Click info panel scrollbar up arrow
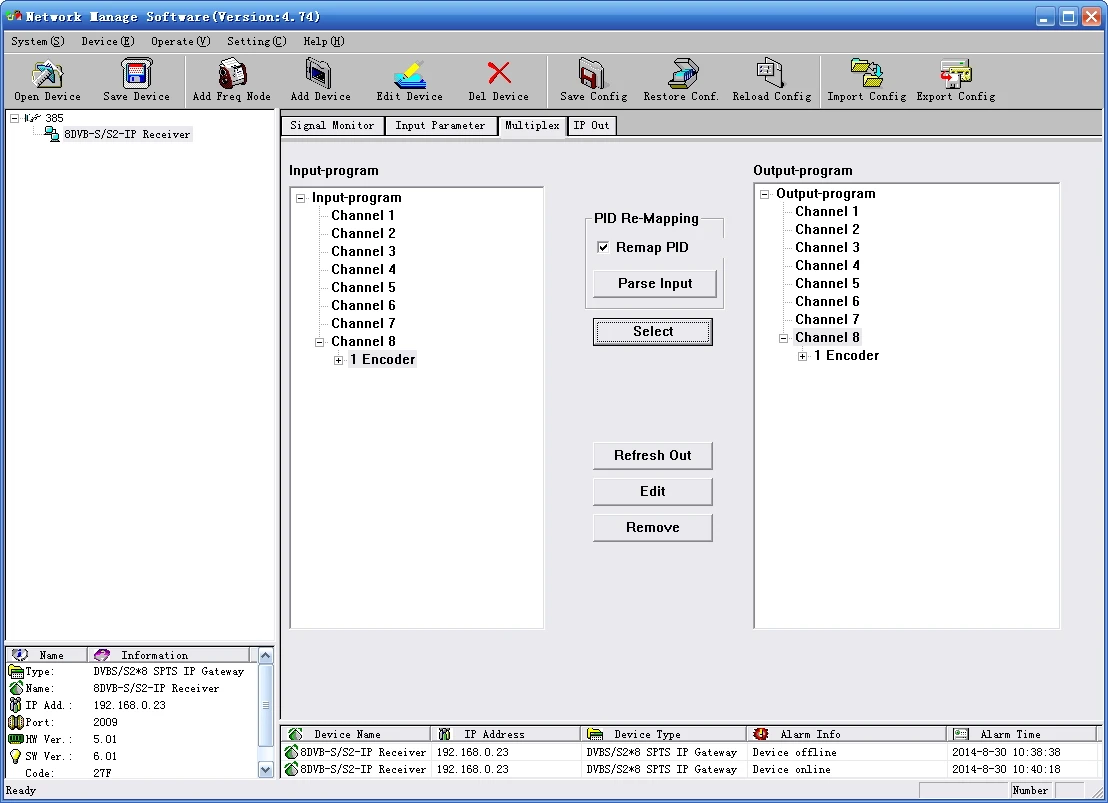The width and height of the screenshot is (1108, 803). (x=266, y=655)
